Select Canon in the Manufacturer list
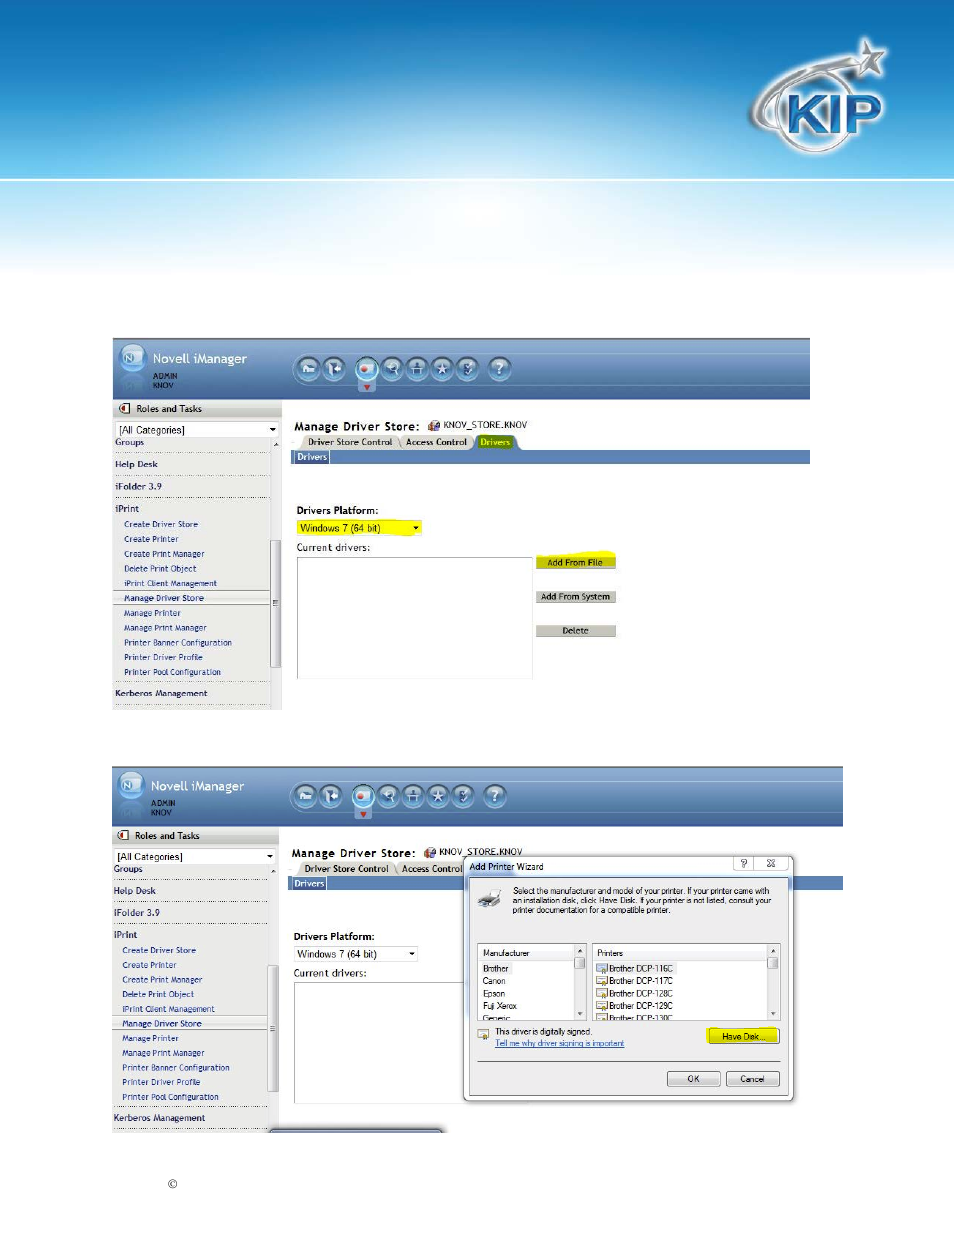The height and width of the screenshot is (1235, 954). pos(494,981)
